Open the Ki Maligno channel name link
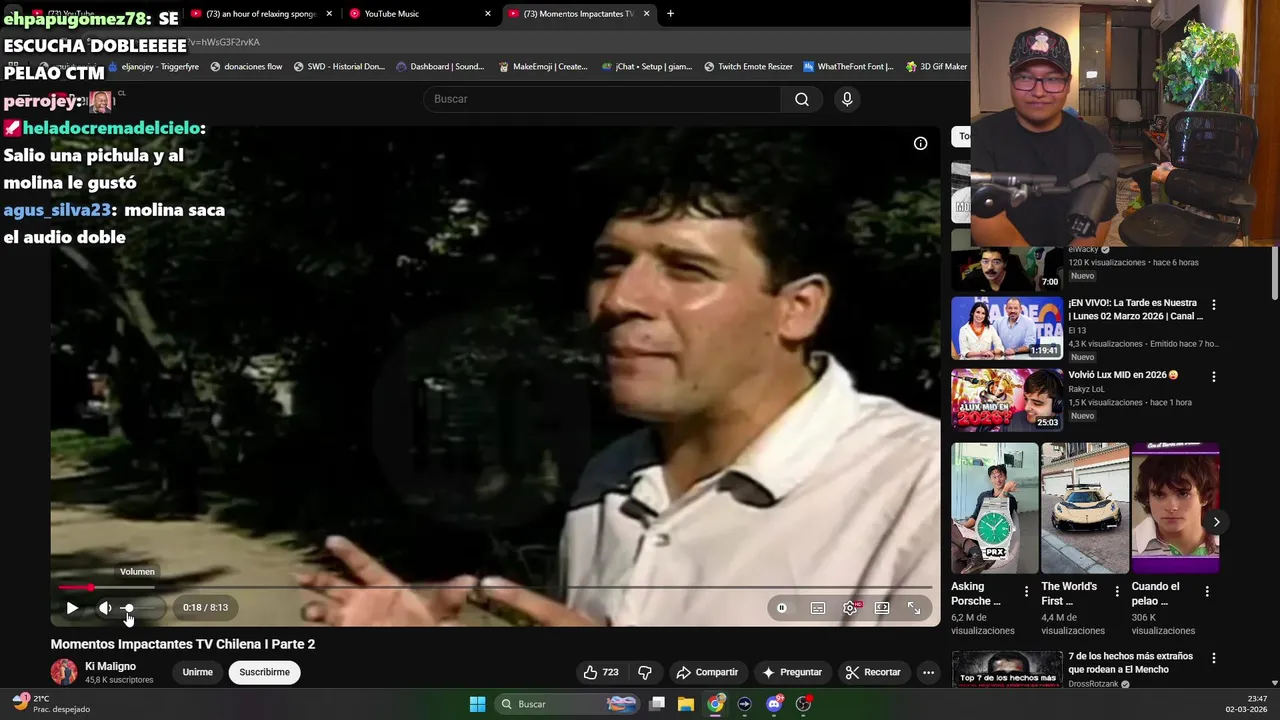 click(x=110, y=666)
